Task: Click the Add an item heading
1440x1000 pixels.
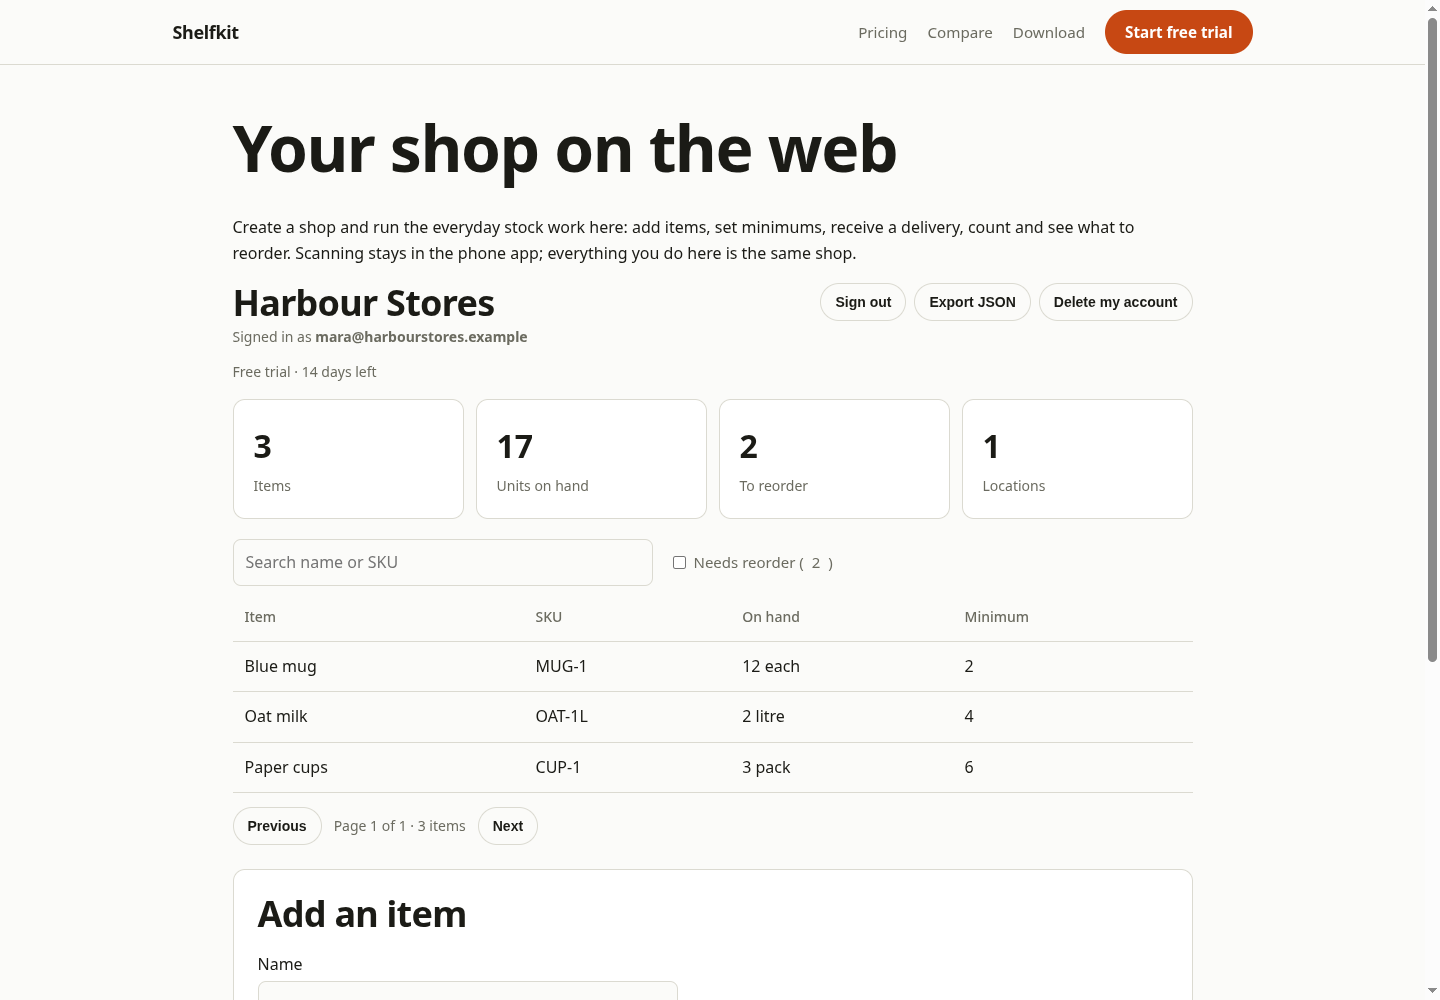Action: click(362, 914)
